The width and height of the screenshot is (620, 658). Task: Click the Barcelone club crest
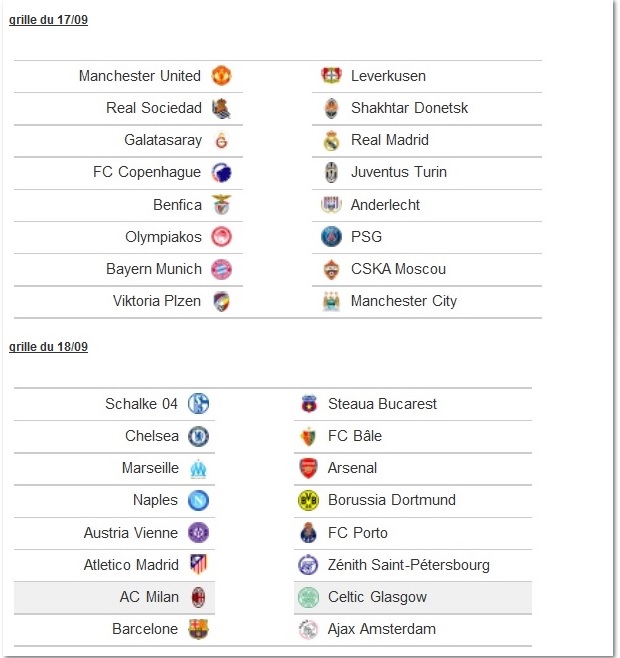[198, 629]
